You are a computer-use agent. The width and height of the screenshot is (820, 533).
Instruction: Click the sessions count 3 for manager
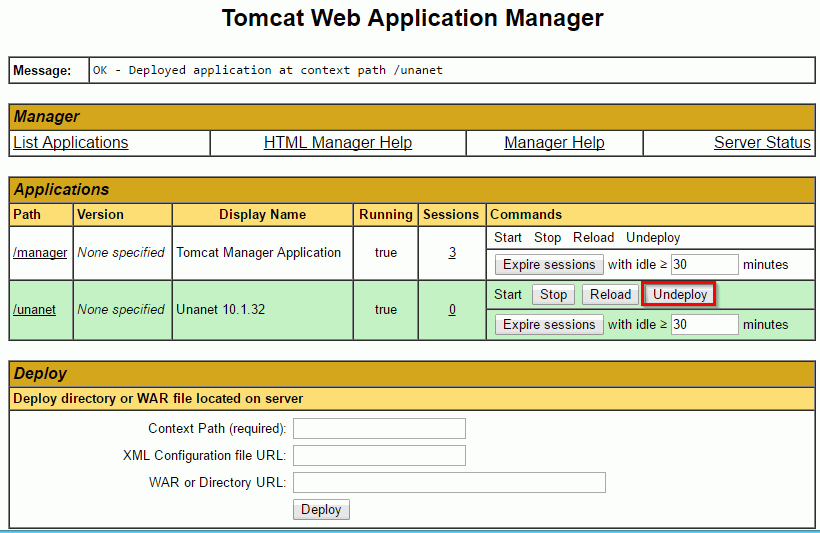point(452,253)
